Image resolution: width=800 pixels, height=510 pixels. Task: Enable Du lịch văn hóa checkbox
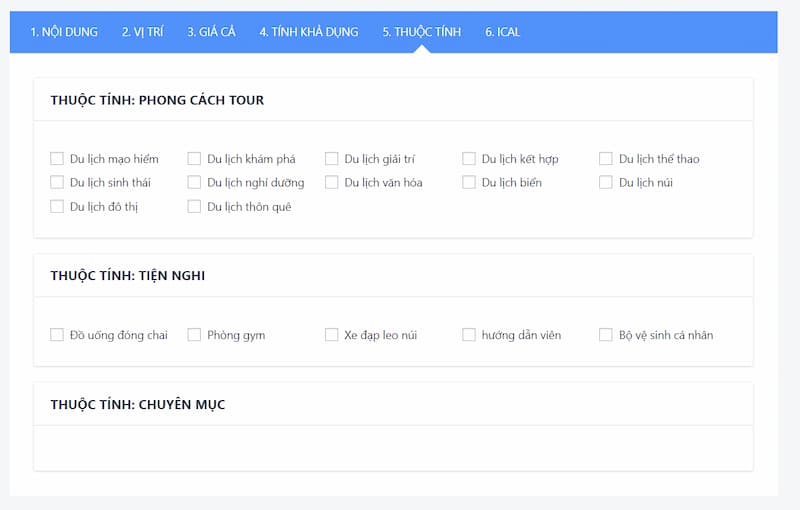(x=332, y=182)
